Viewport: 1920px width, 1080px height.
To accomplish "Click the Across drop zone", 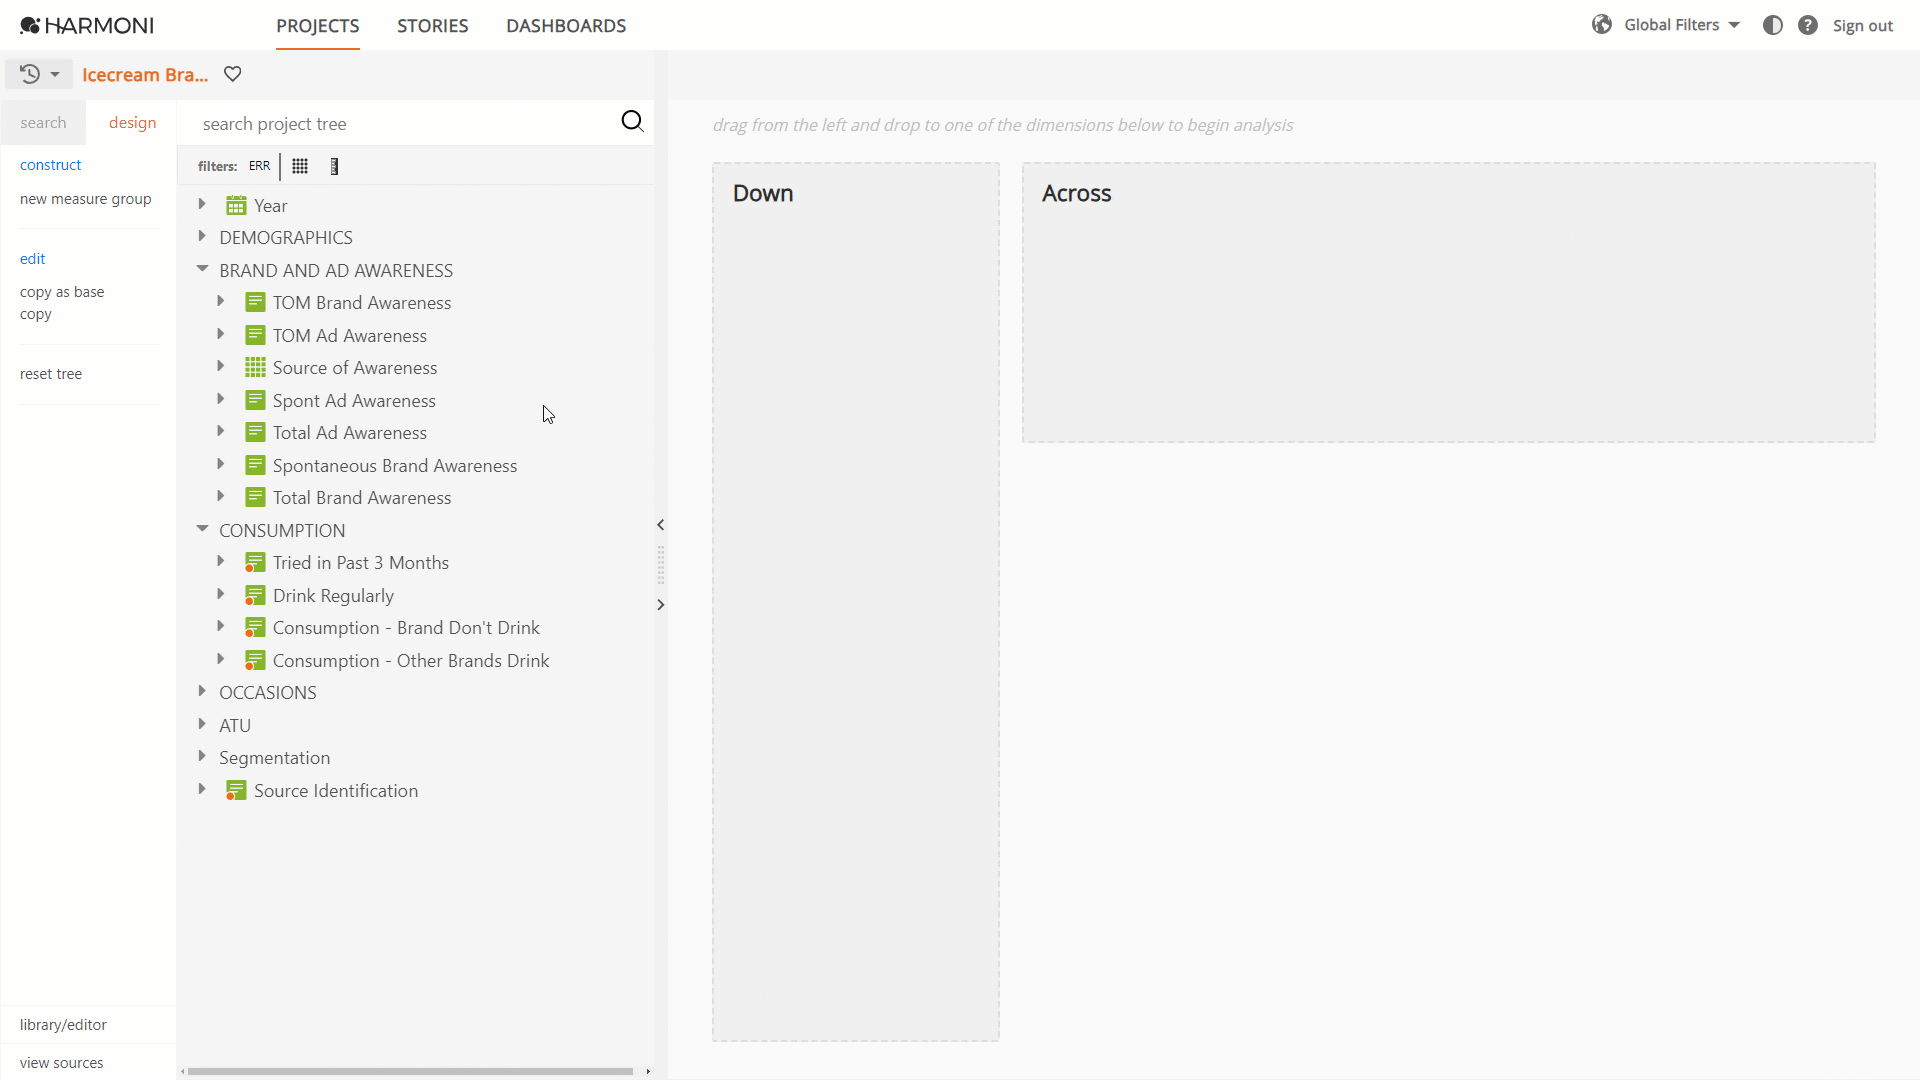I will tap(1448, 302).
